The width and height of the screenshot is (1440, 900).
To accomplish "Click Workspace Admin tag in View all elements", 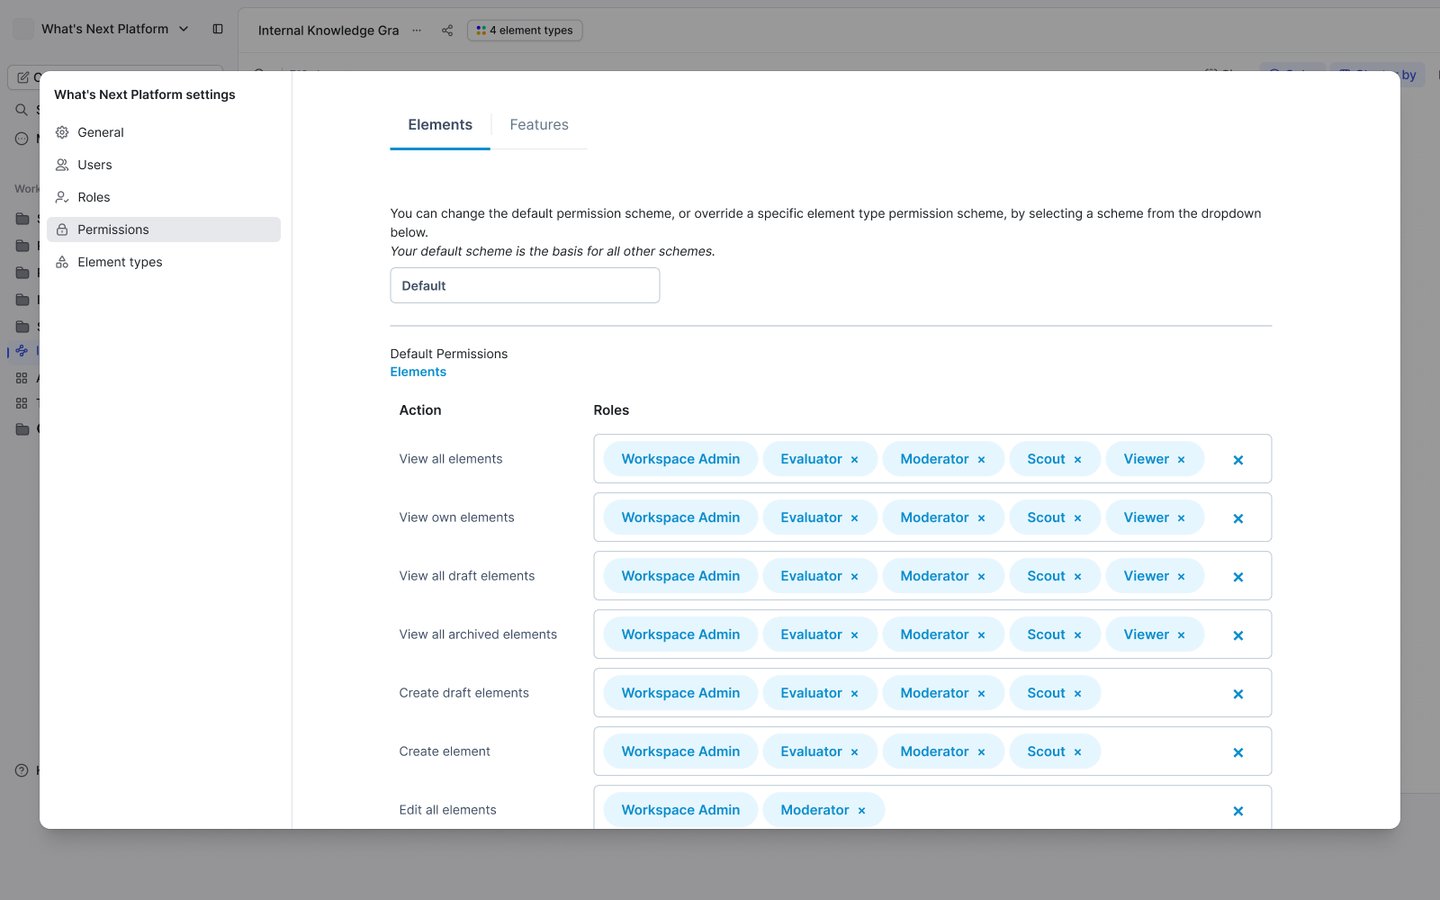I will coord(681,459).
